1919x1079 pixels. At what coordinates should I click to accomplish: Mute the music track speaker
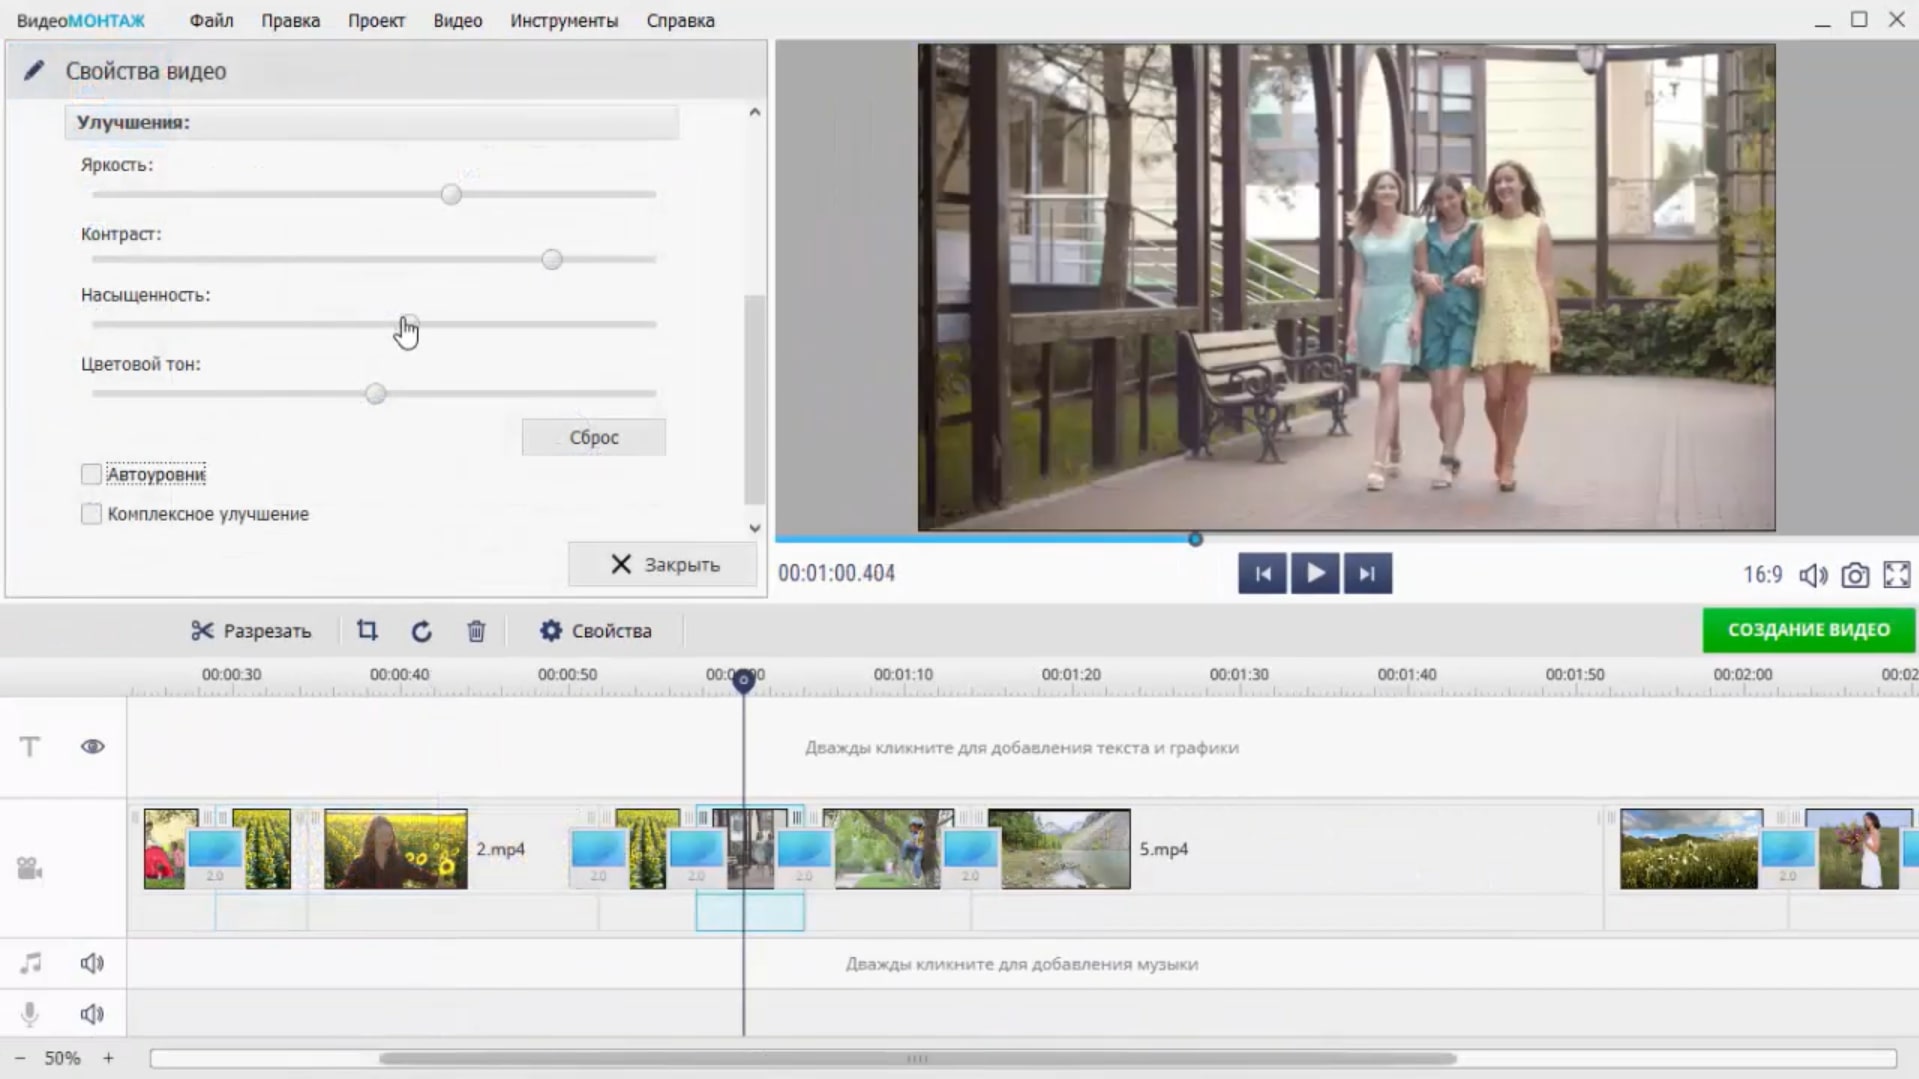pos(92,963)
